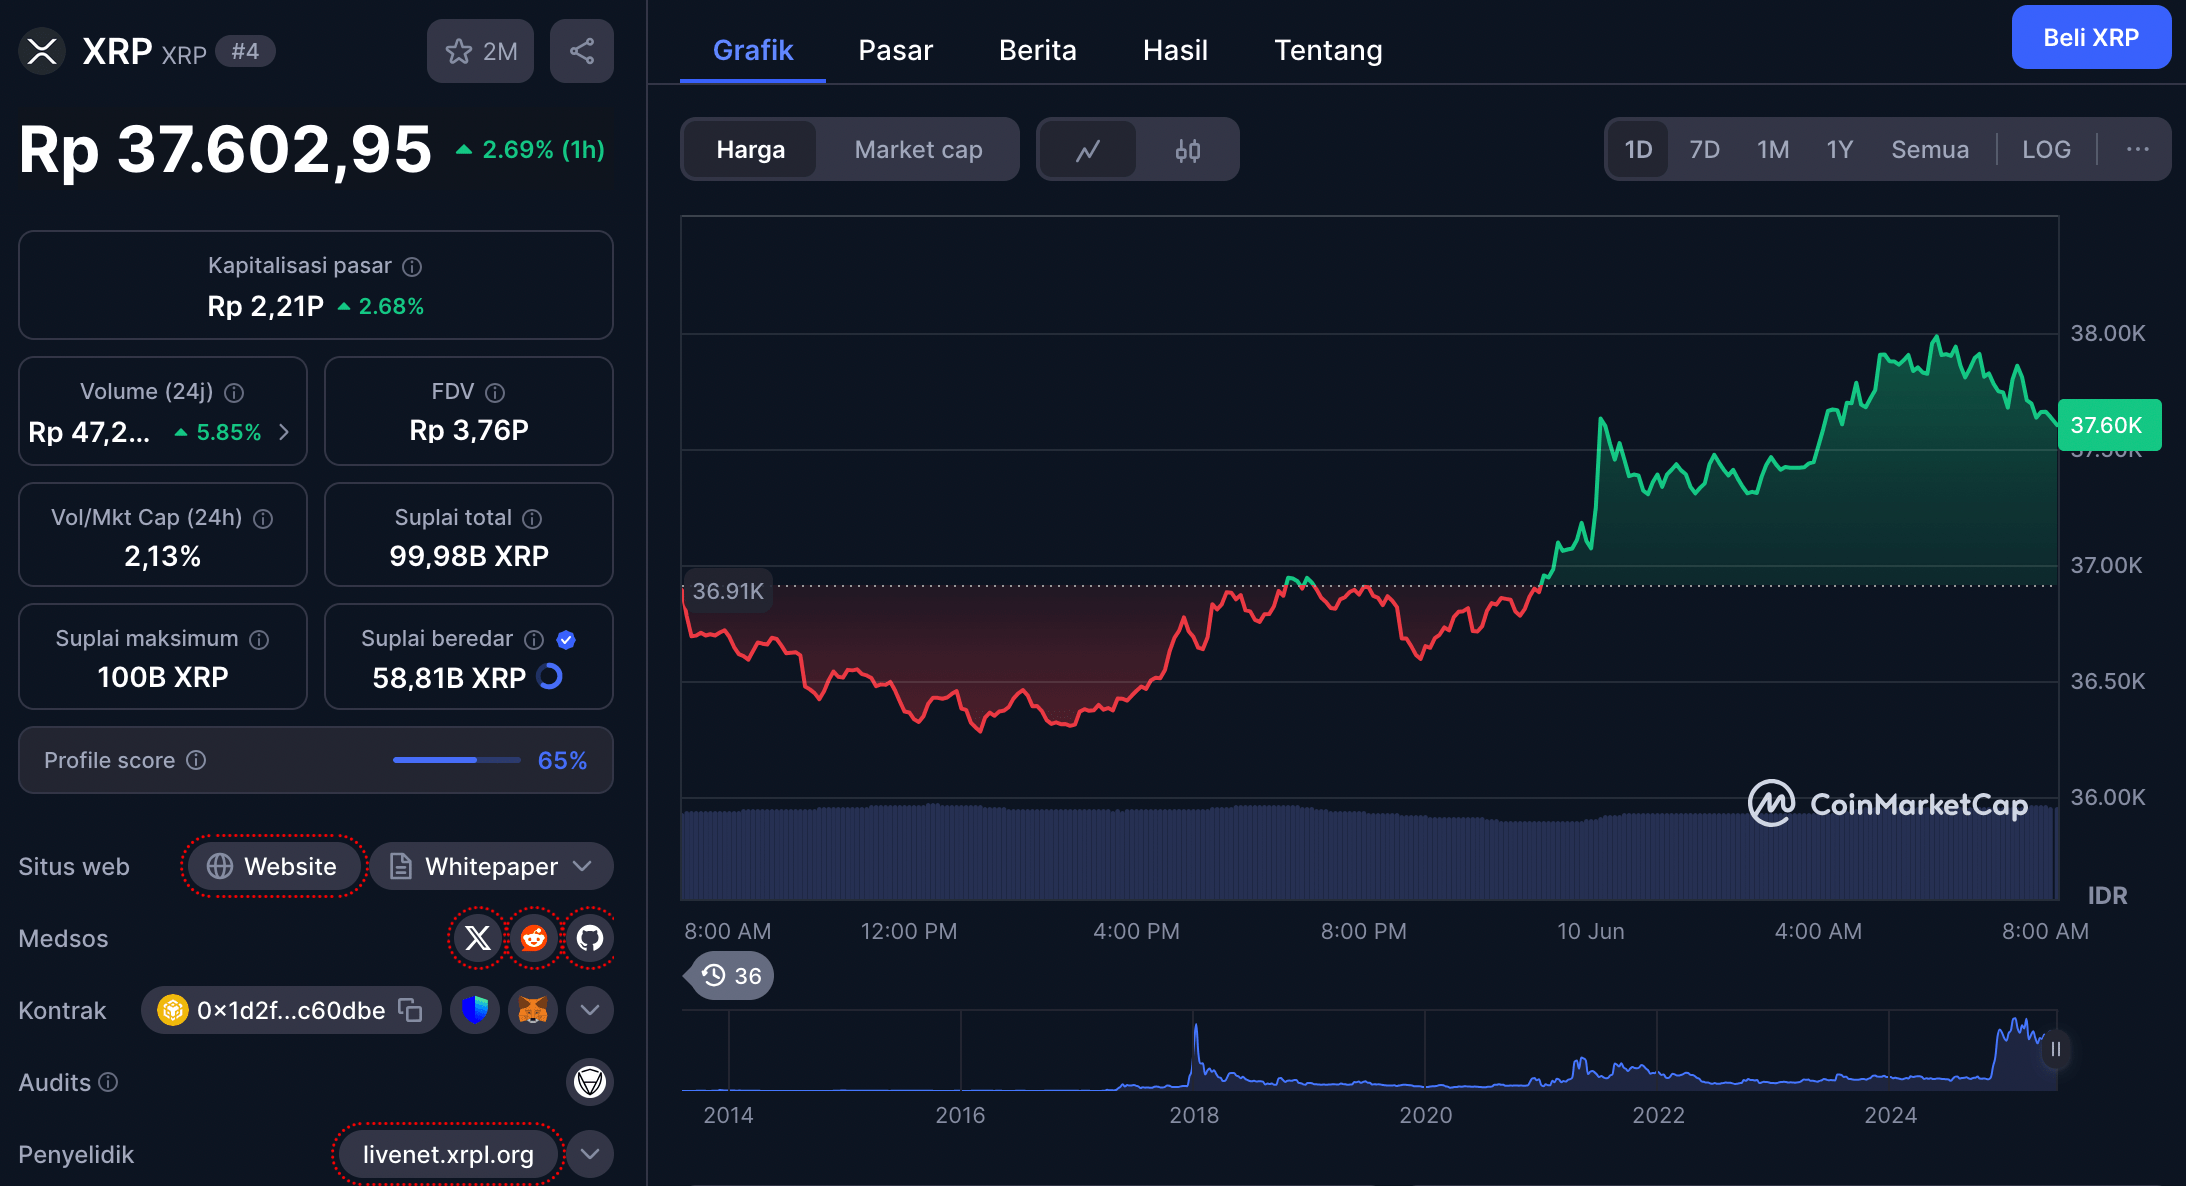Screen dimensions: 2186x1186
Task: Open the audit provider badge icon
Action: coord(590,1082)
